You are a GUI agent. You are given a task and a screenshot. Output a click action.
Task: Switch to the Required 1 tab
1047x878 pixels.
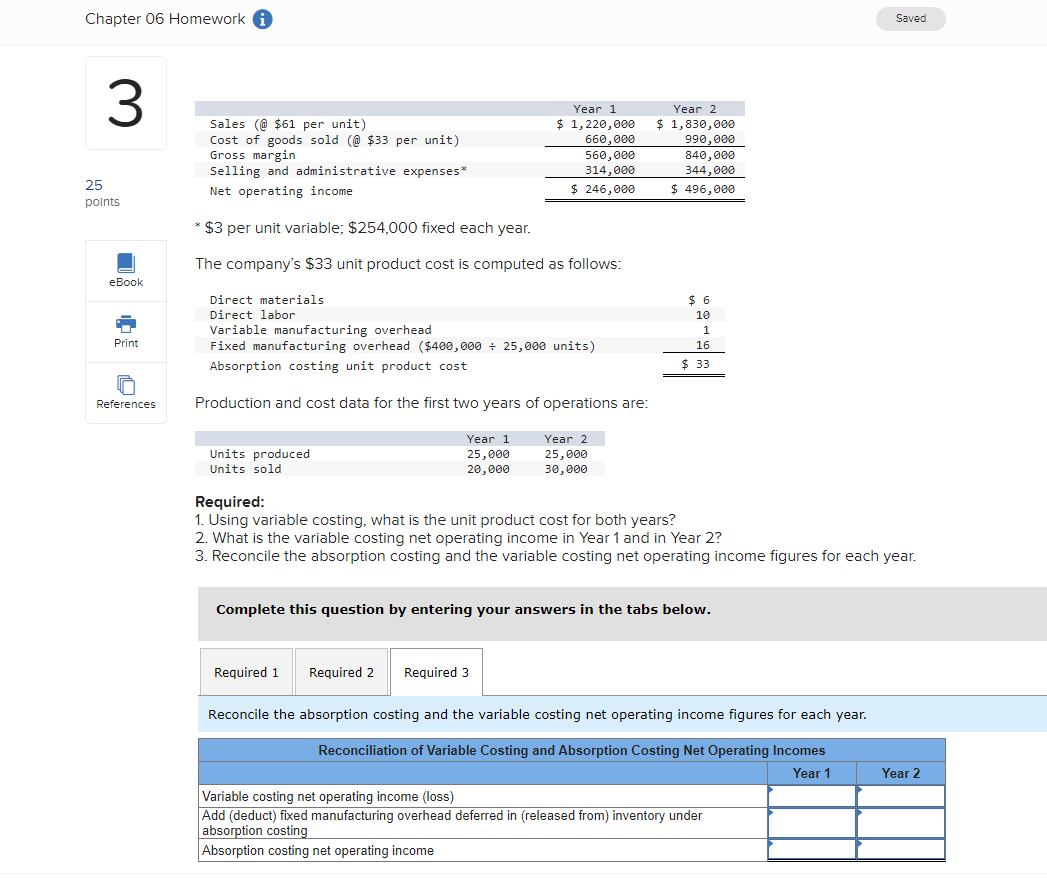(246, 671)
